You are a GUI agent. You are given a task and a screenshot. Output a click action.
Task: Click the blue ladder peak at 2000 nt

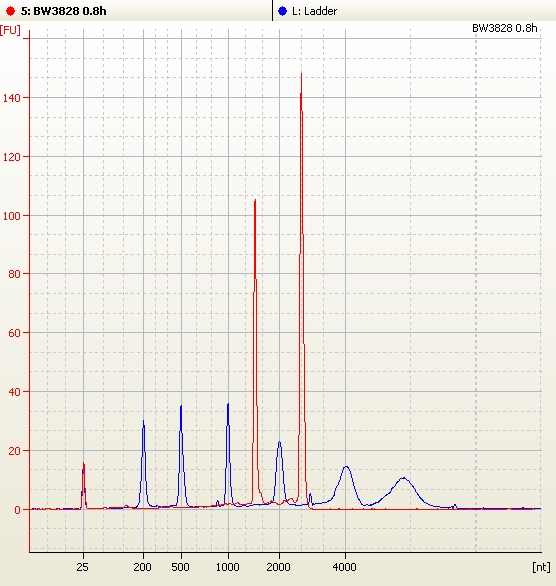(279, 442)
